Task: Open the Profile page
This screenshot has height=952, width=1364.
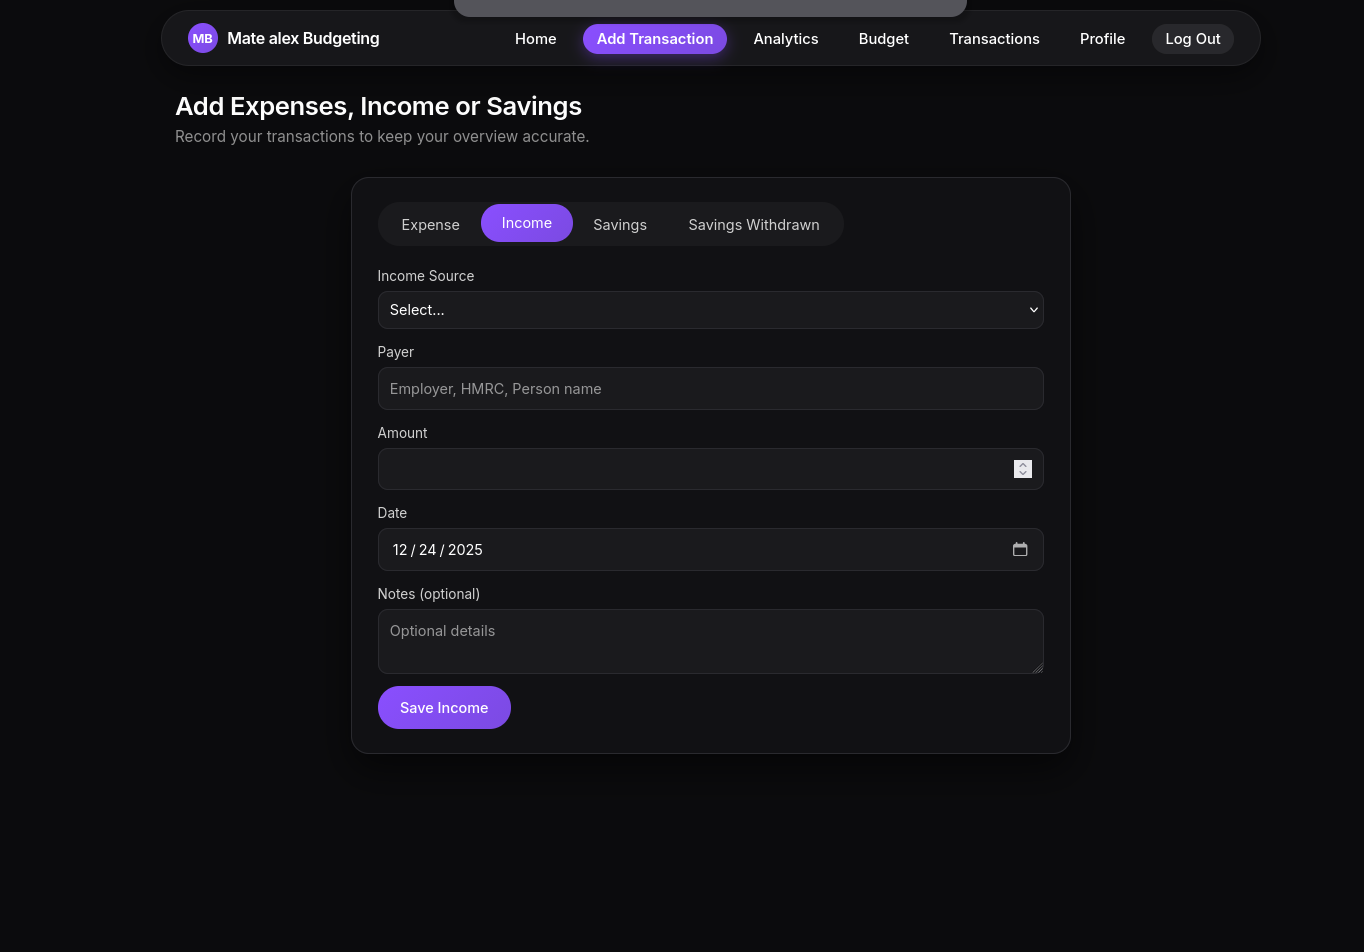Action: (1102, 39)
